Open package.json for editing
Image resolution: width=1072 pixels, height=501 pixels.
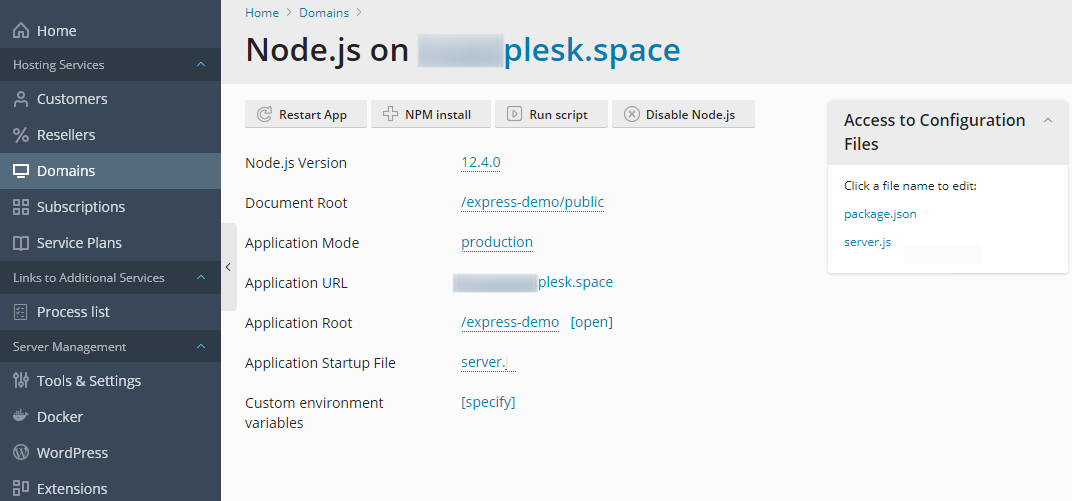tap(880, 214)
